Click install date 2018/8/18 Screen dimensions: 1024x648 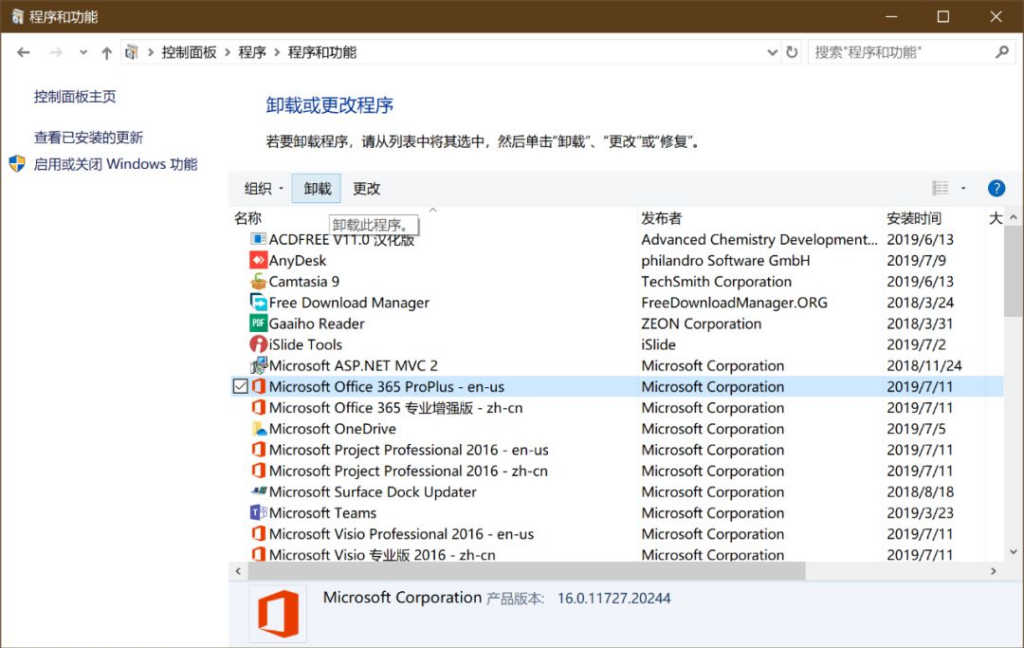coord(920,492)
